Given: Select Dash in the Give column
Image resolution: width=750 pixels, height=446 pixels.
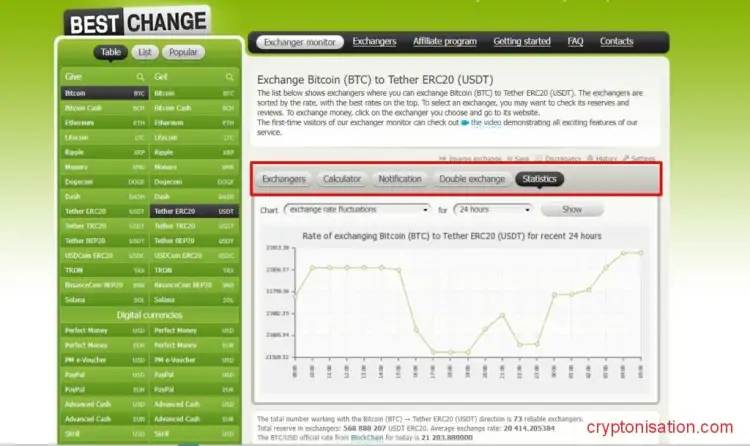Looking at the screenshot, I should [105, 197].
